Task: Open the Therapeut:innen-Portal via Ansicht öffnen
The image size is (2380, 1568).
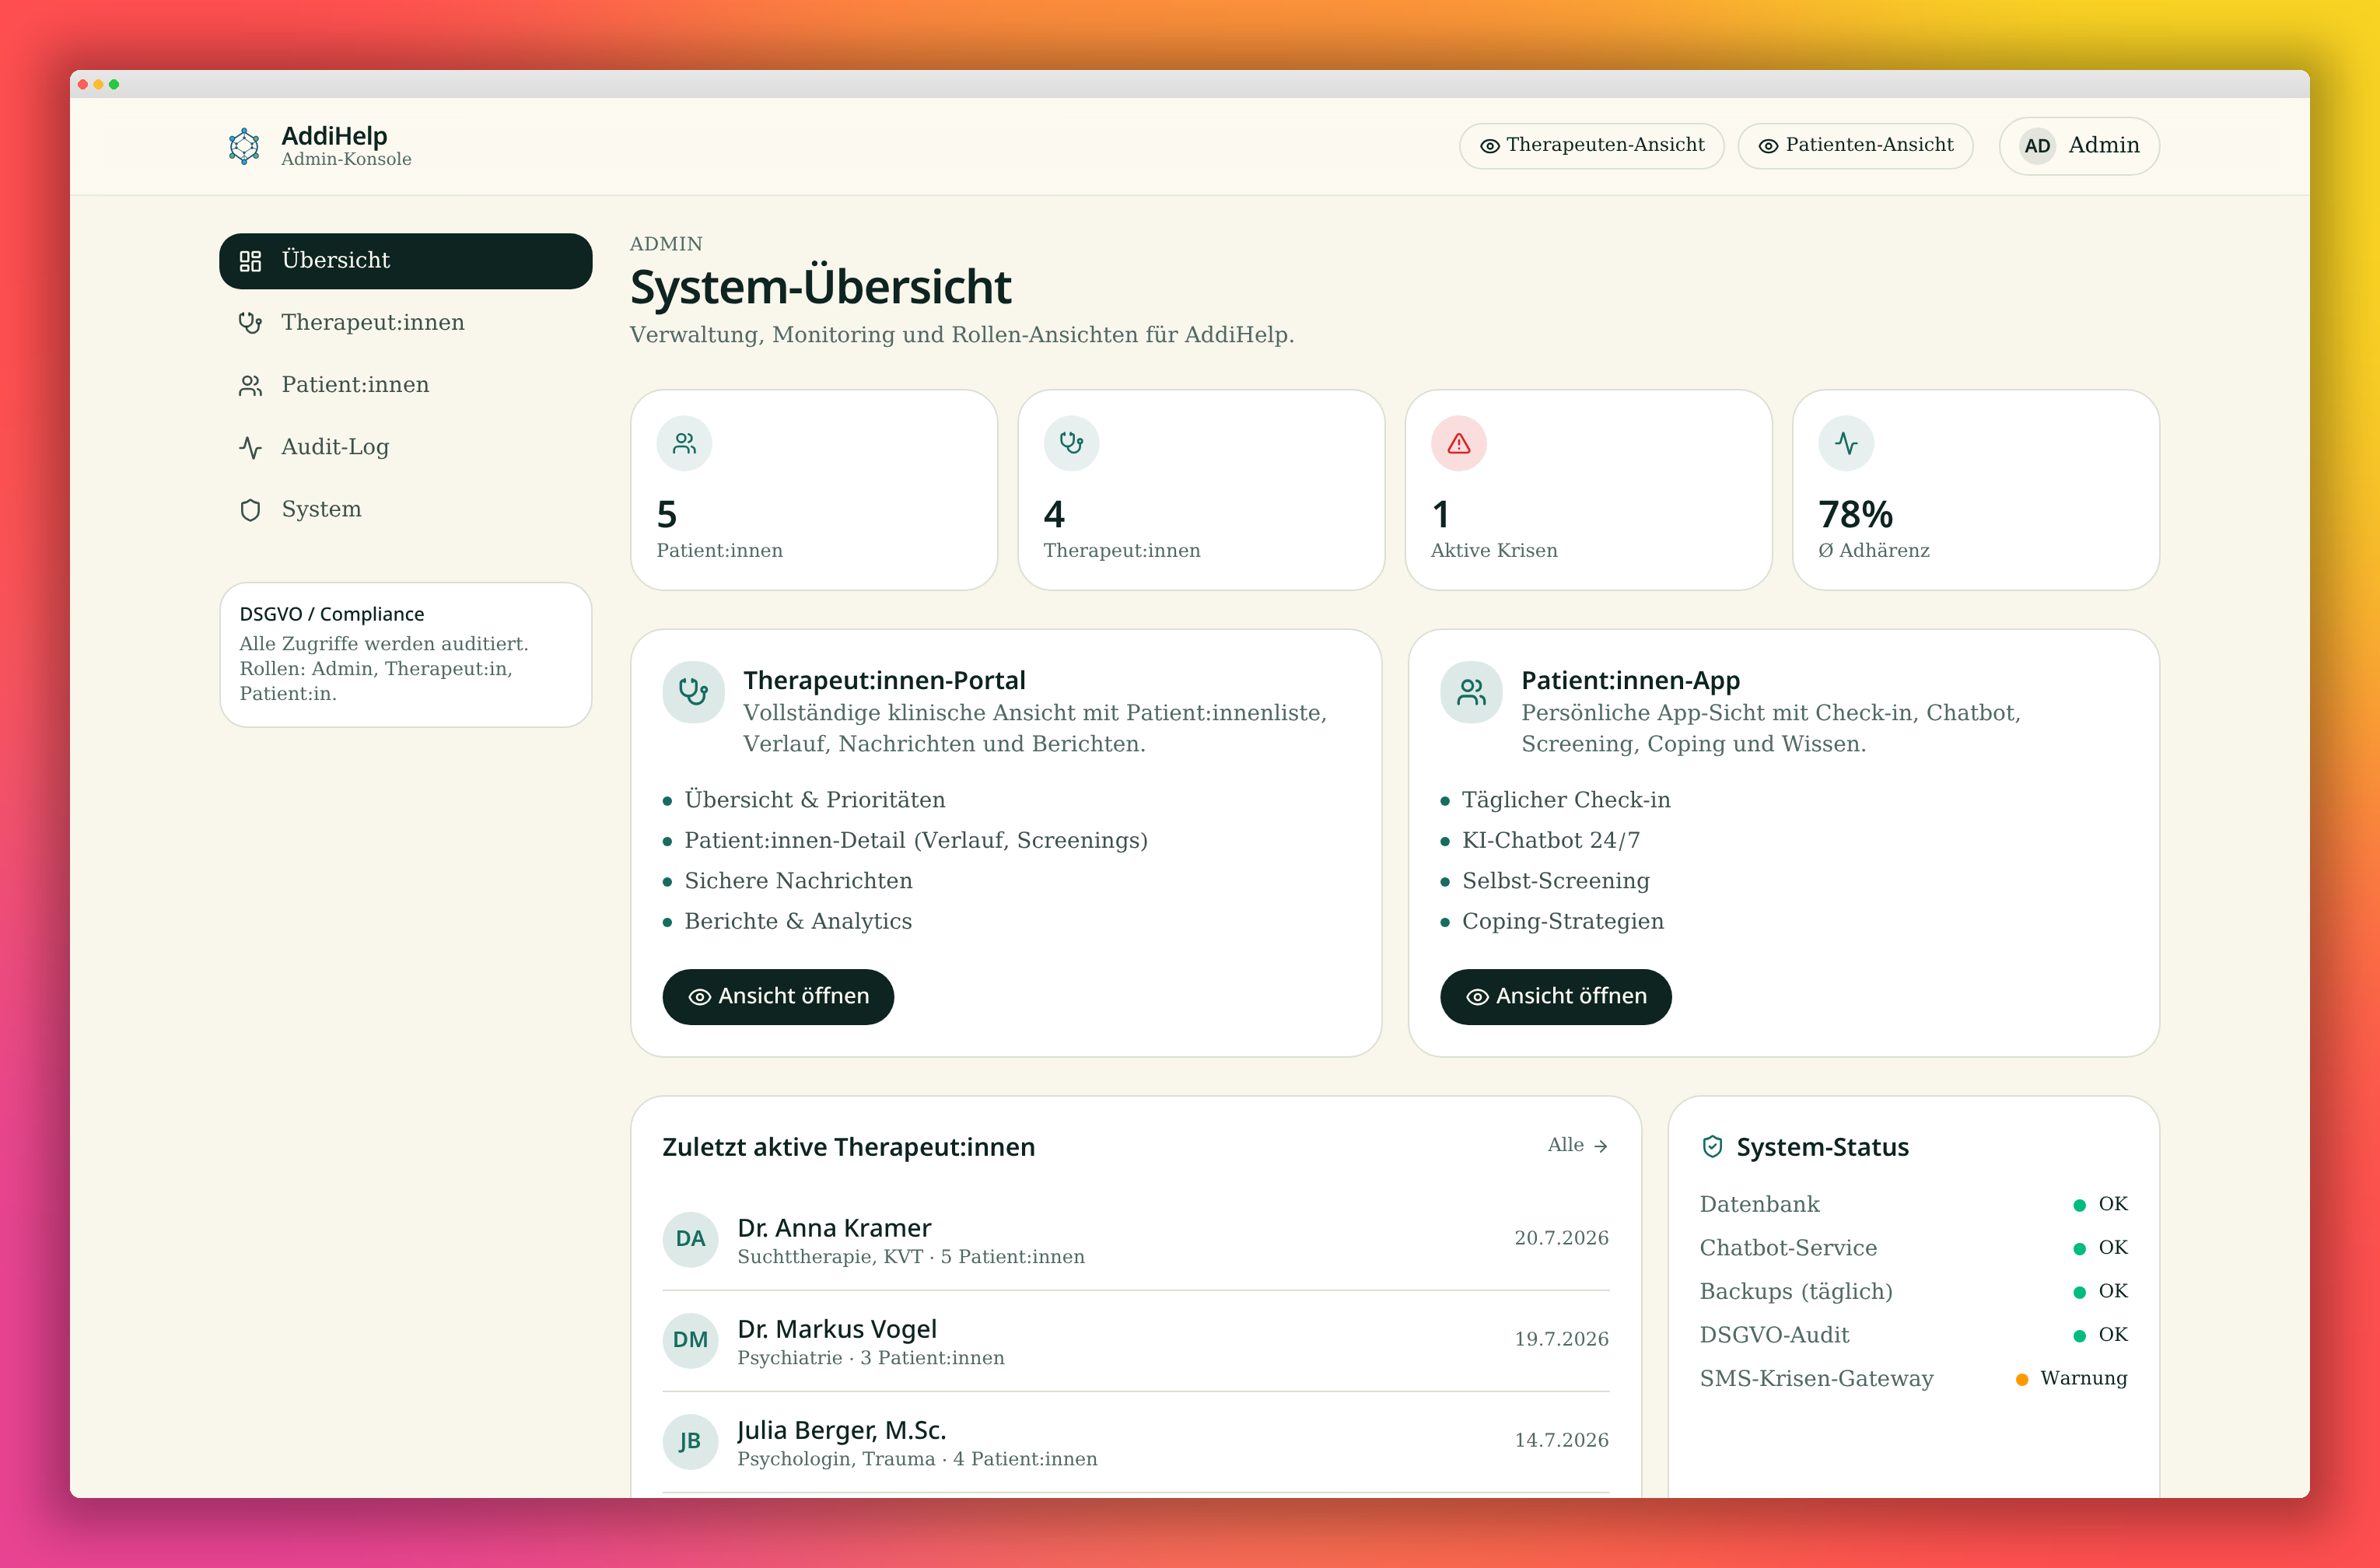Action: coord(778,997)
